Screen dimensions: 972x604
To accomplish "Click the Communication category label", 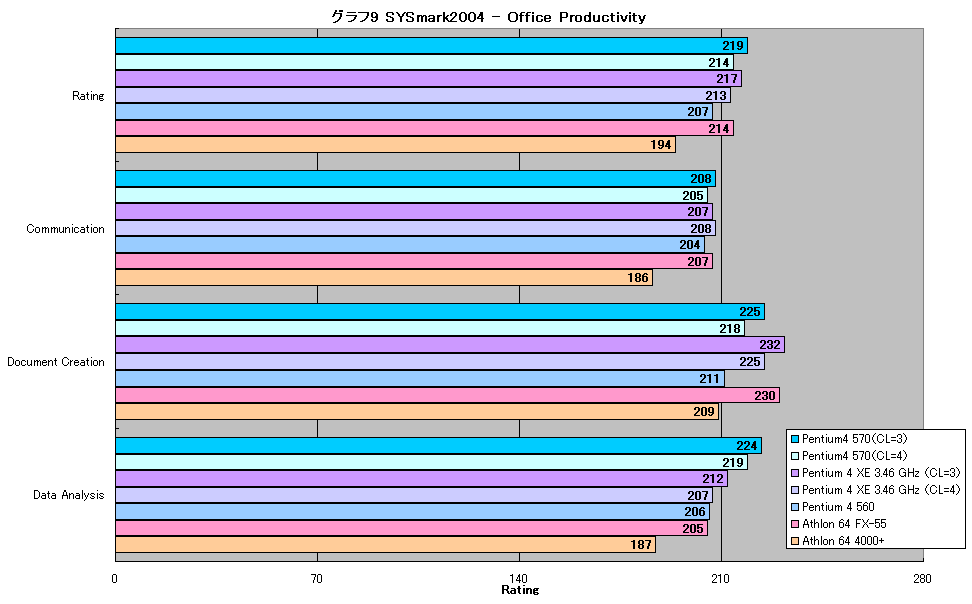I will click(x=65, y=229).
